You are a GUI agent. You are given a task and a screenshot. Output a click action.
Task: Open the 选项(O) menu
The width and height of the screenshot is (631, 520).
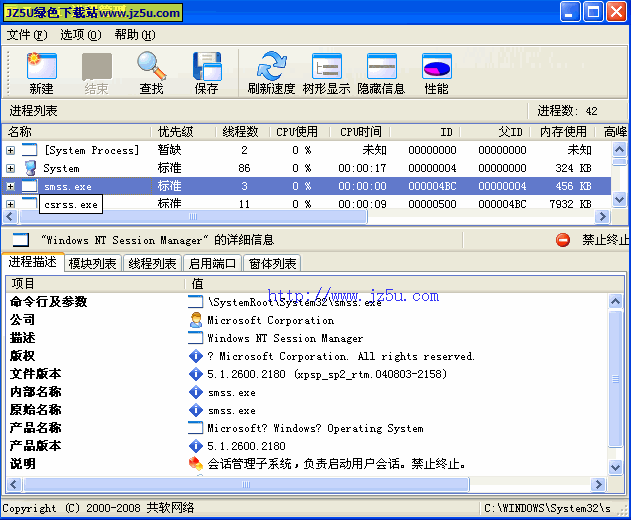[x=81, y=35]
